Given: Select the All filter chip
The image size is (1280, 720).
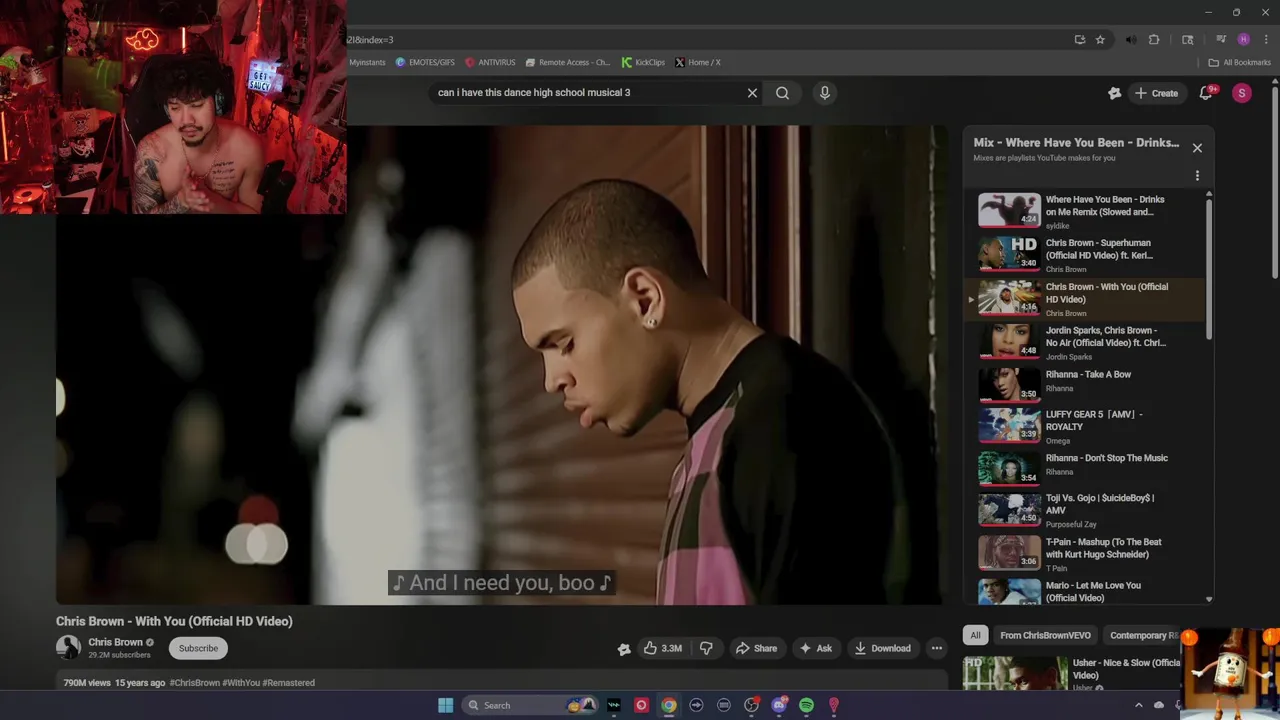Looking at the screenshot, I should click(975, 635).
